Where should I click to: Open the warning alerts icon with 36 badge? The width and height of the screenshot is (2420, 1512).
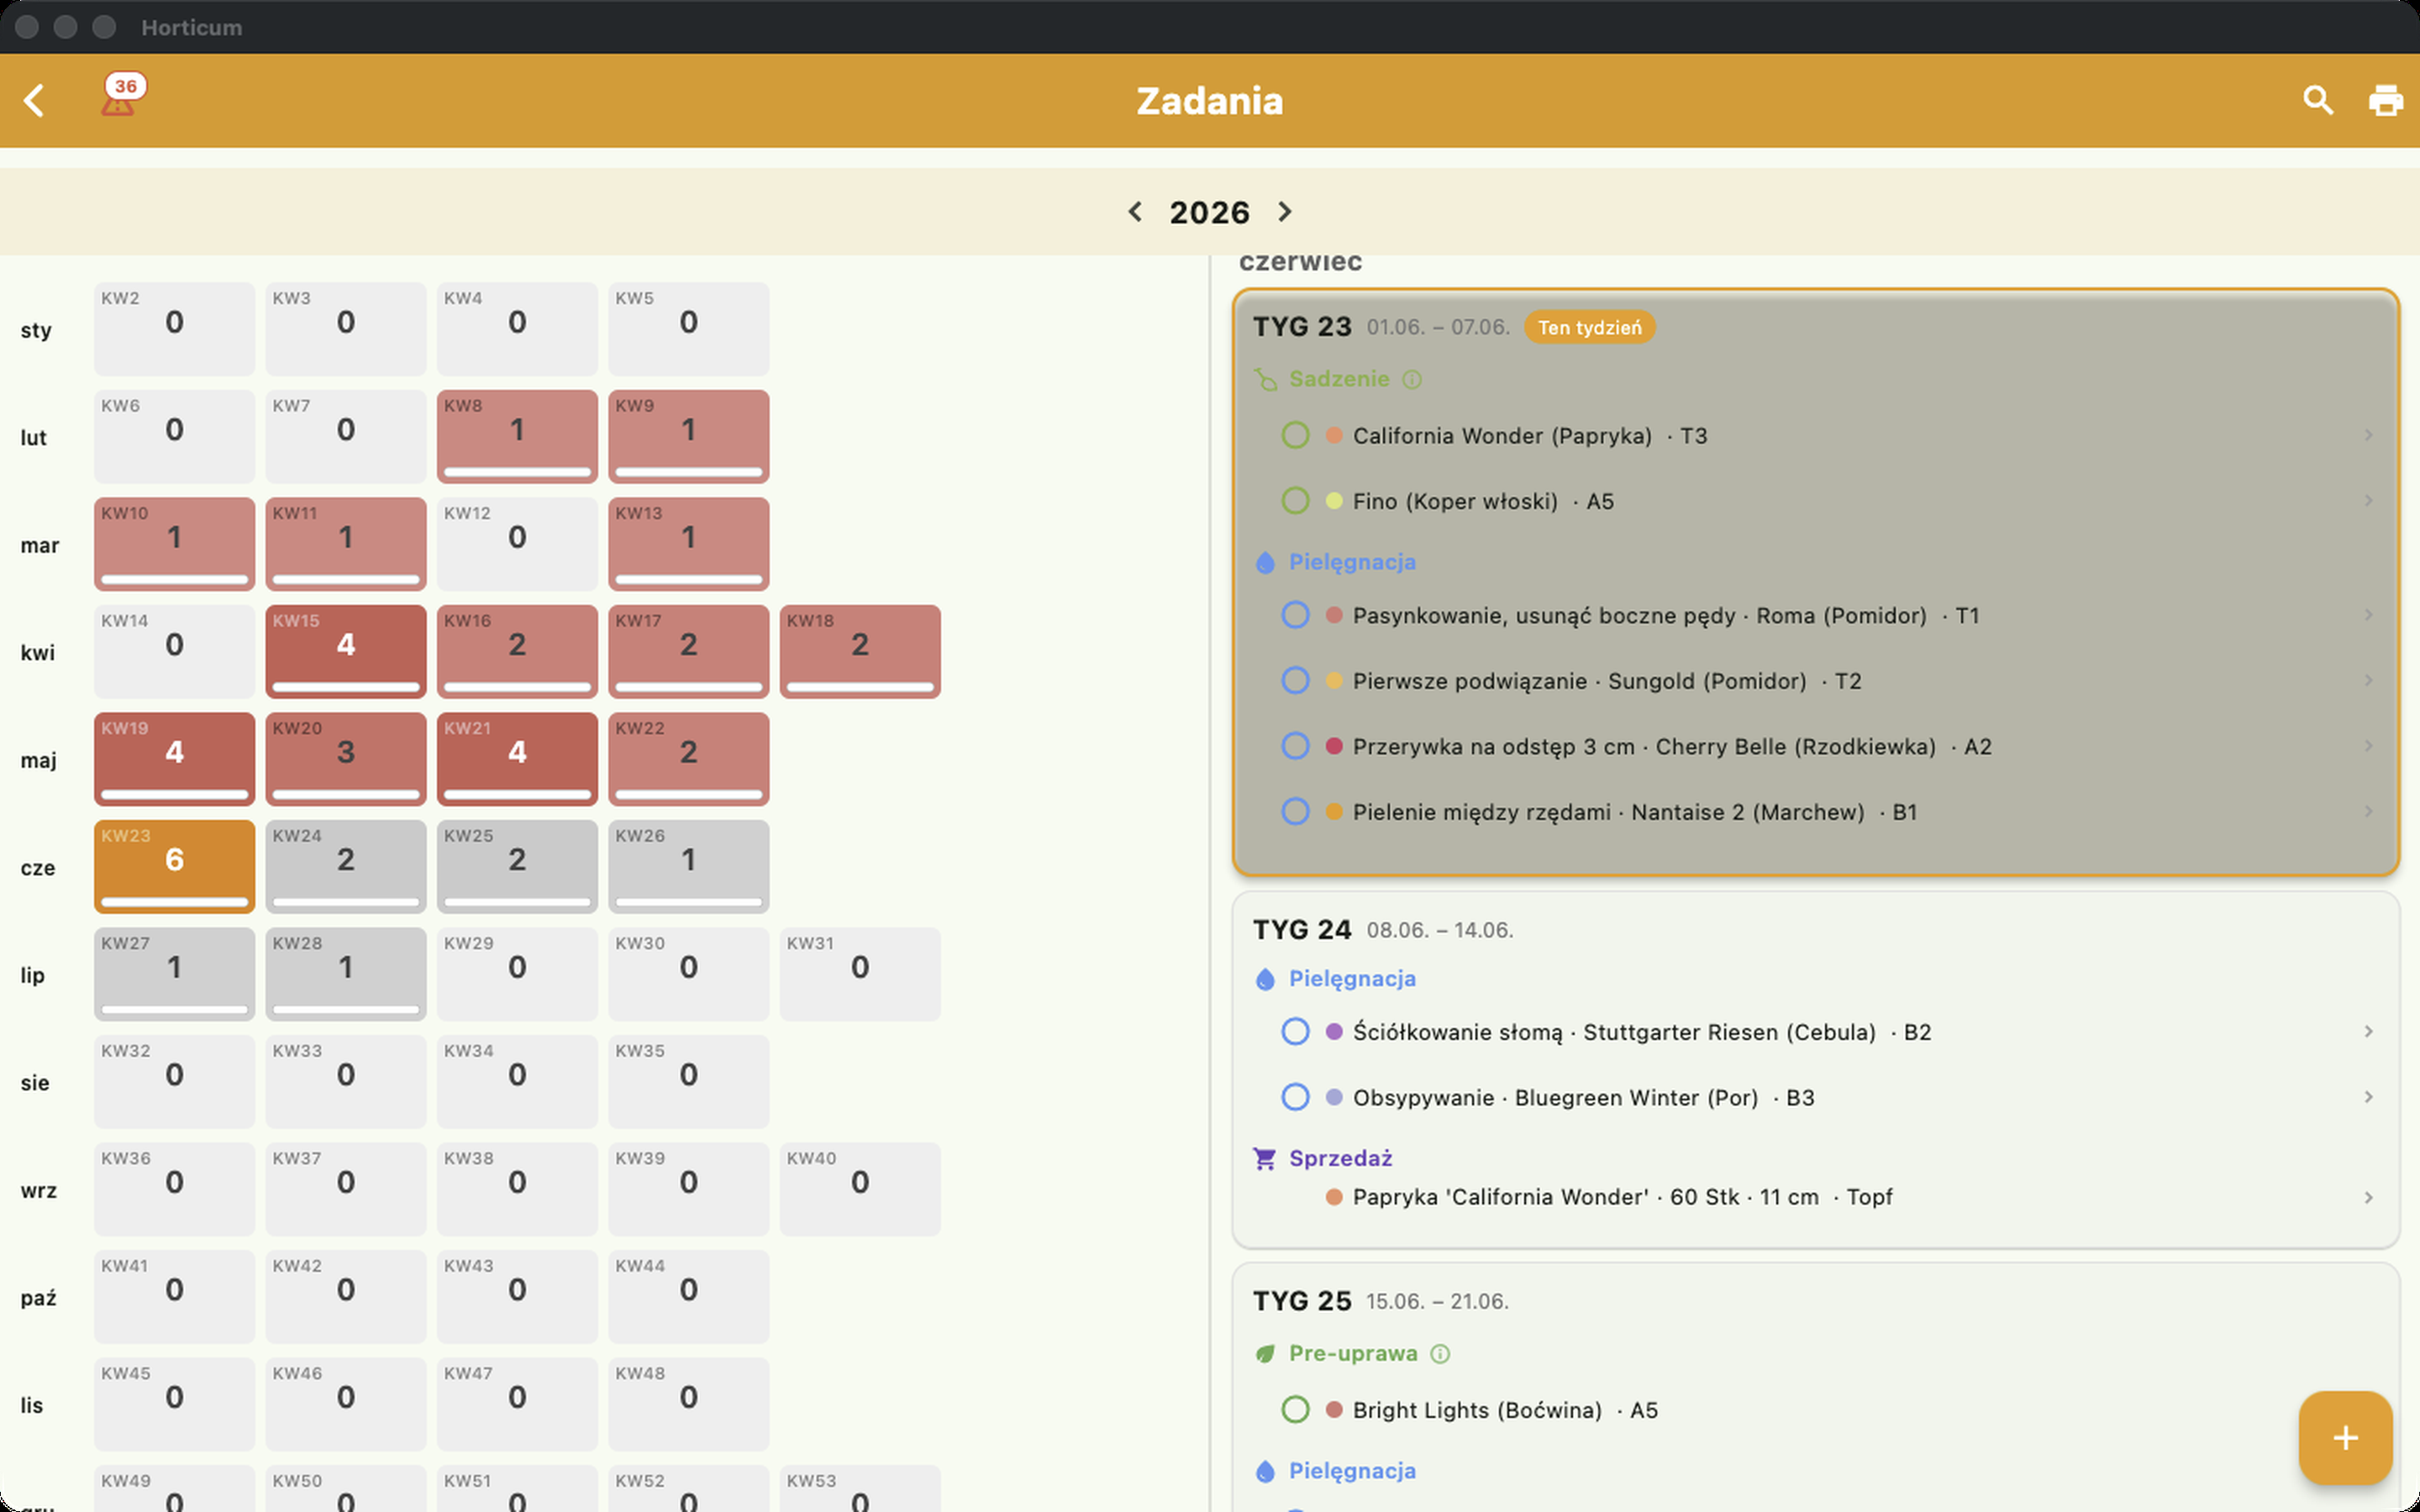(x=122, y=96)
